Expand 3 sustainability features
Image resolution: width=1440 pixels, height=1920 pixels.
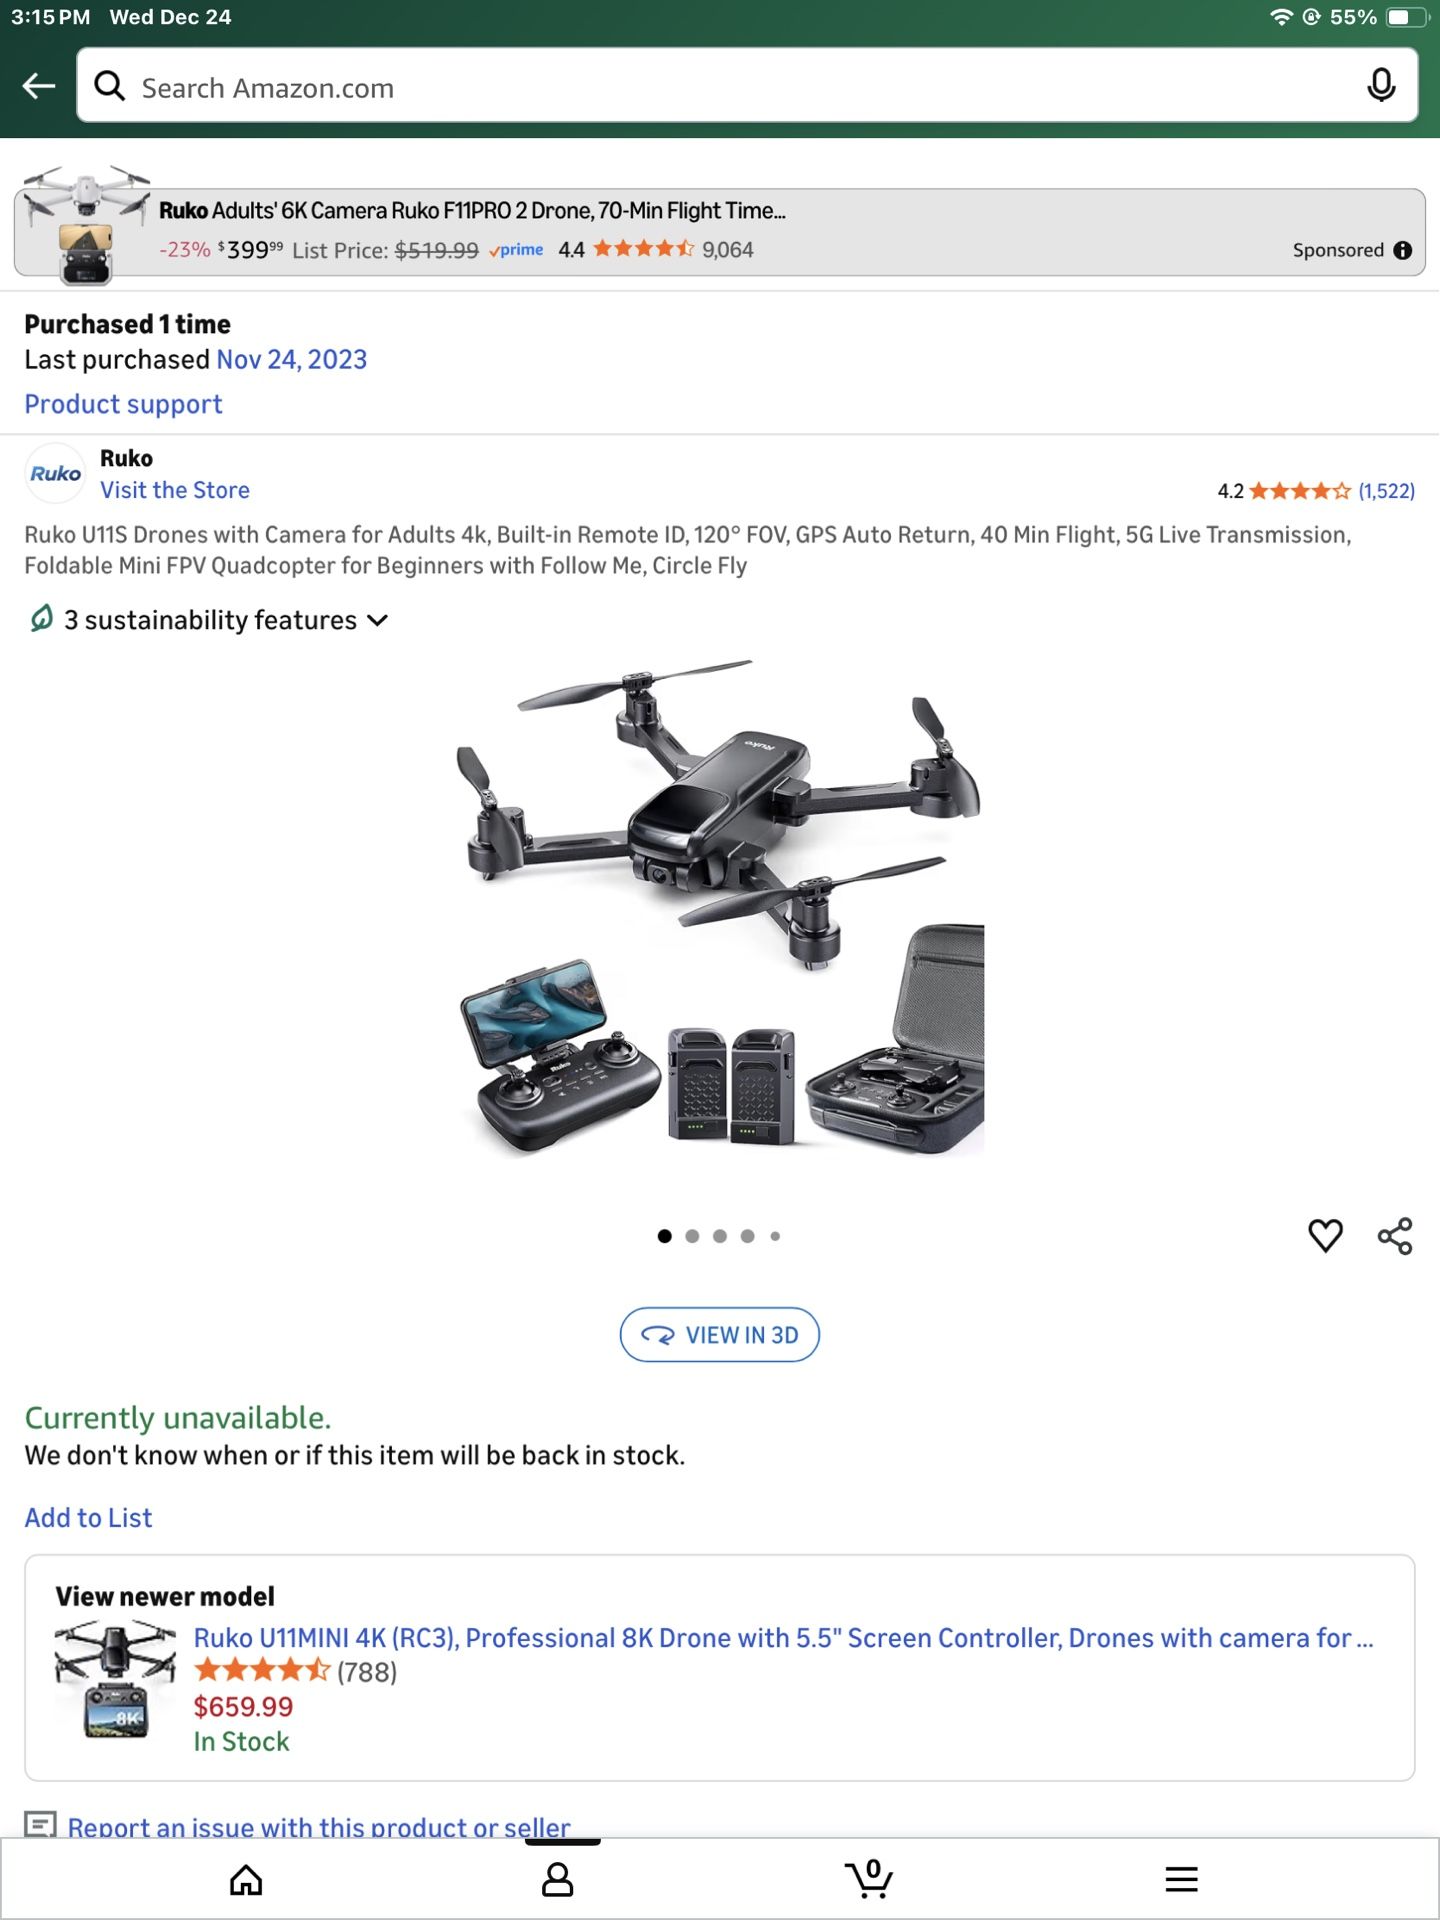207,620
